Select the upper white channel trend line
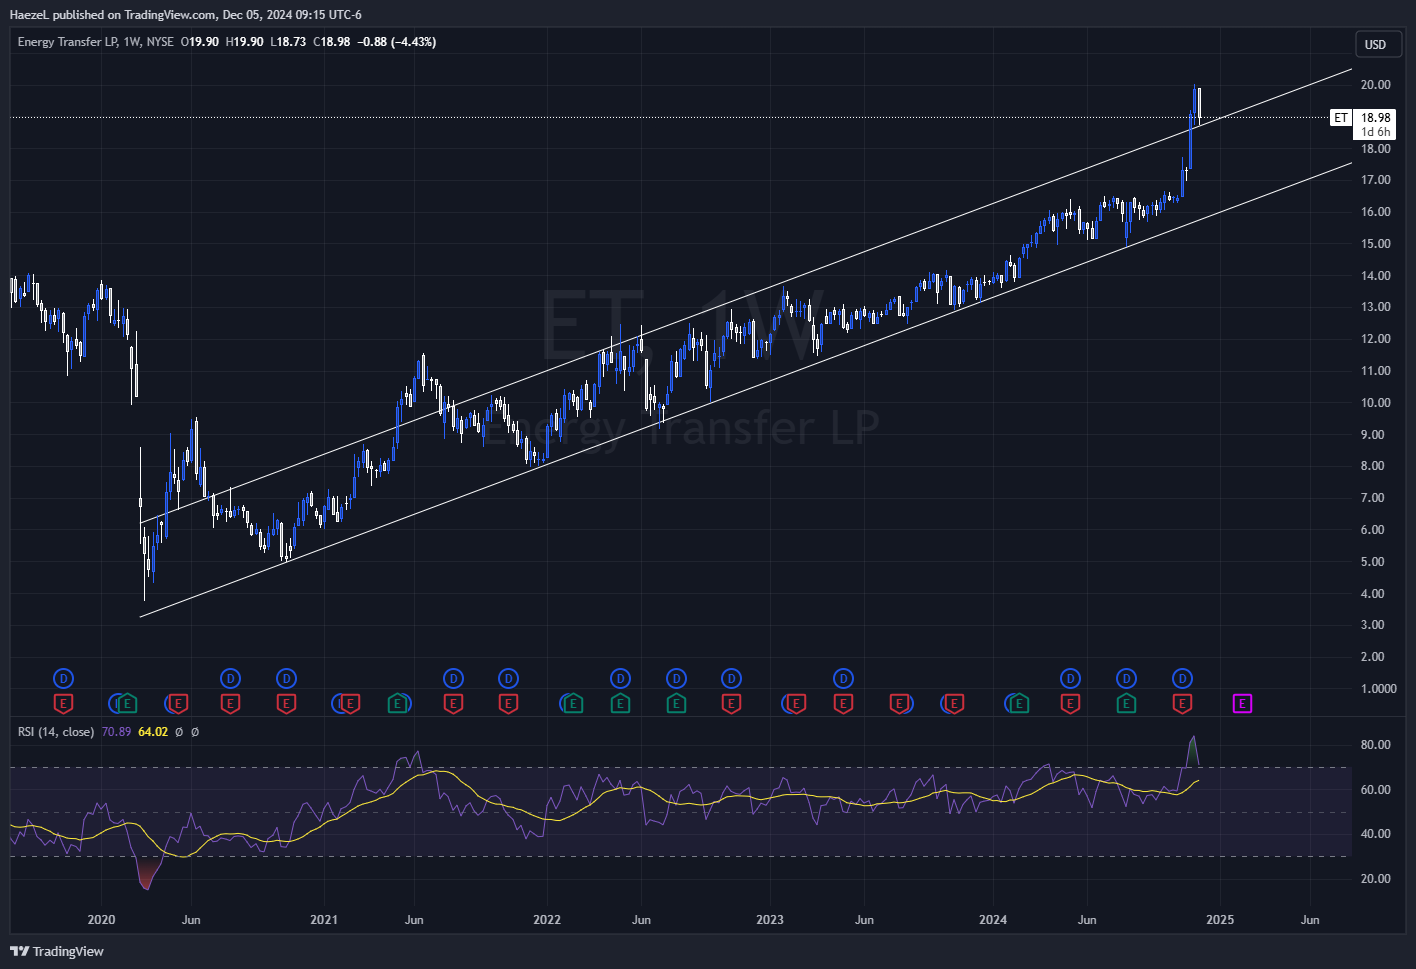Screen dimensions: 1416x969 [x=745, y=297]
